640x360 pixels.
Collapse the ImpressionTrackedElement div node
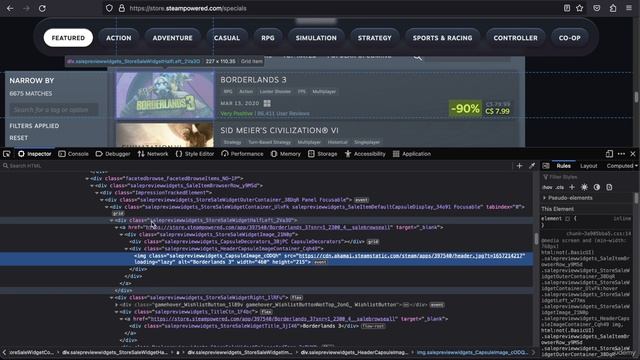click(x=97, y=193)
